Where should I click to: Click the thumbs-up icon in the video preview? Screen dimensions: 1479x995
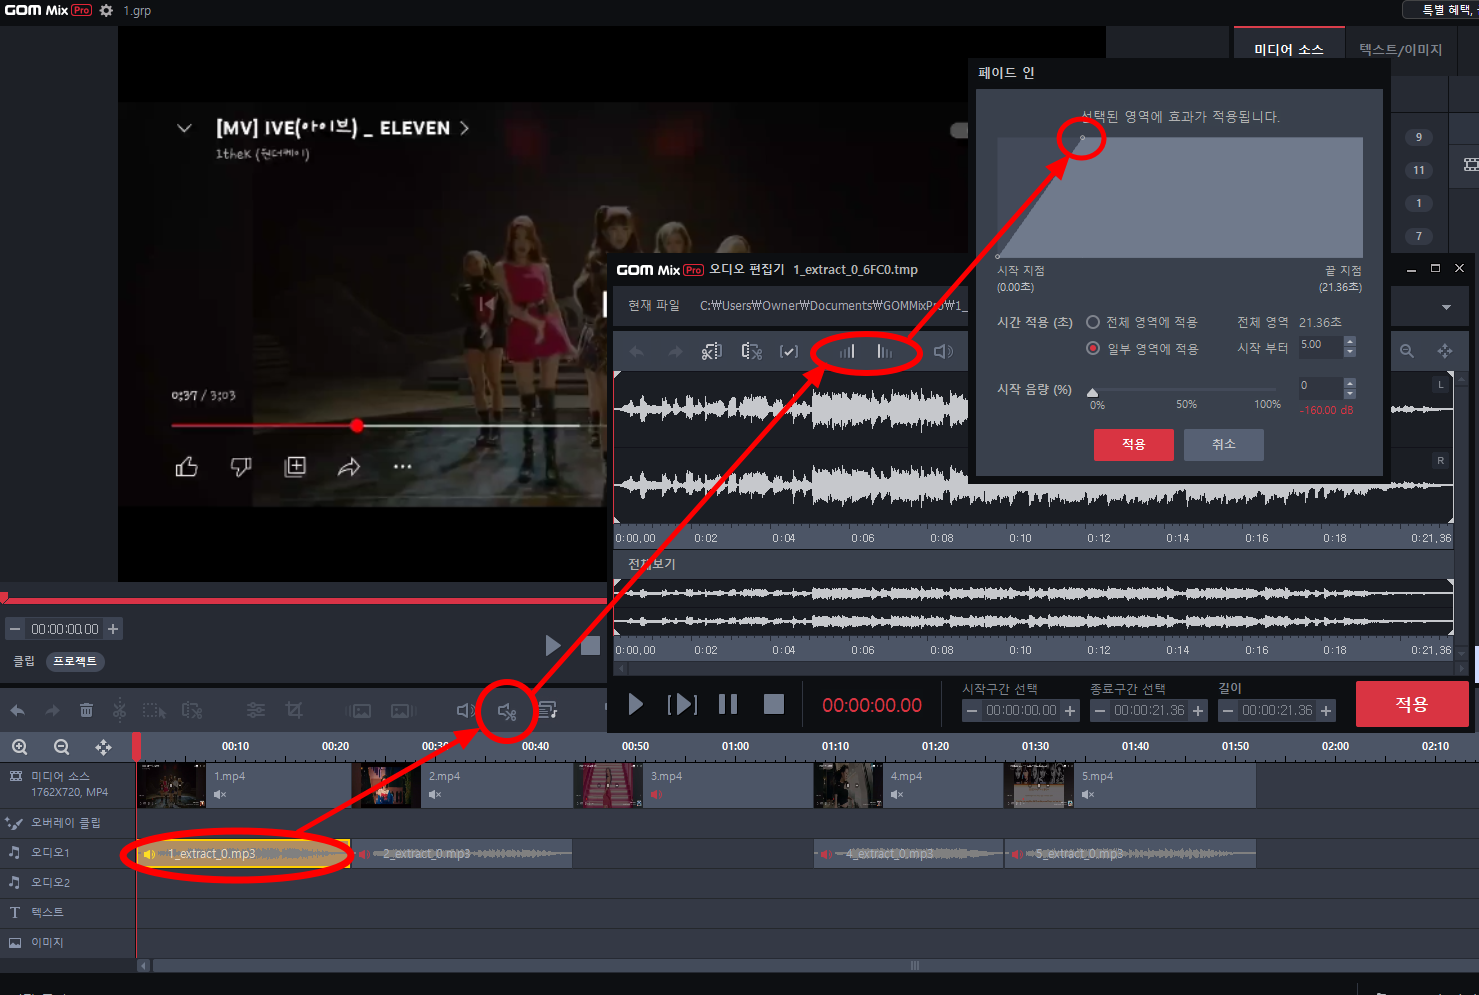187,467
